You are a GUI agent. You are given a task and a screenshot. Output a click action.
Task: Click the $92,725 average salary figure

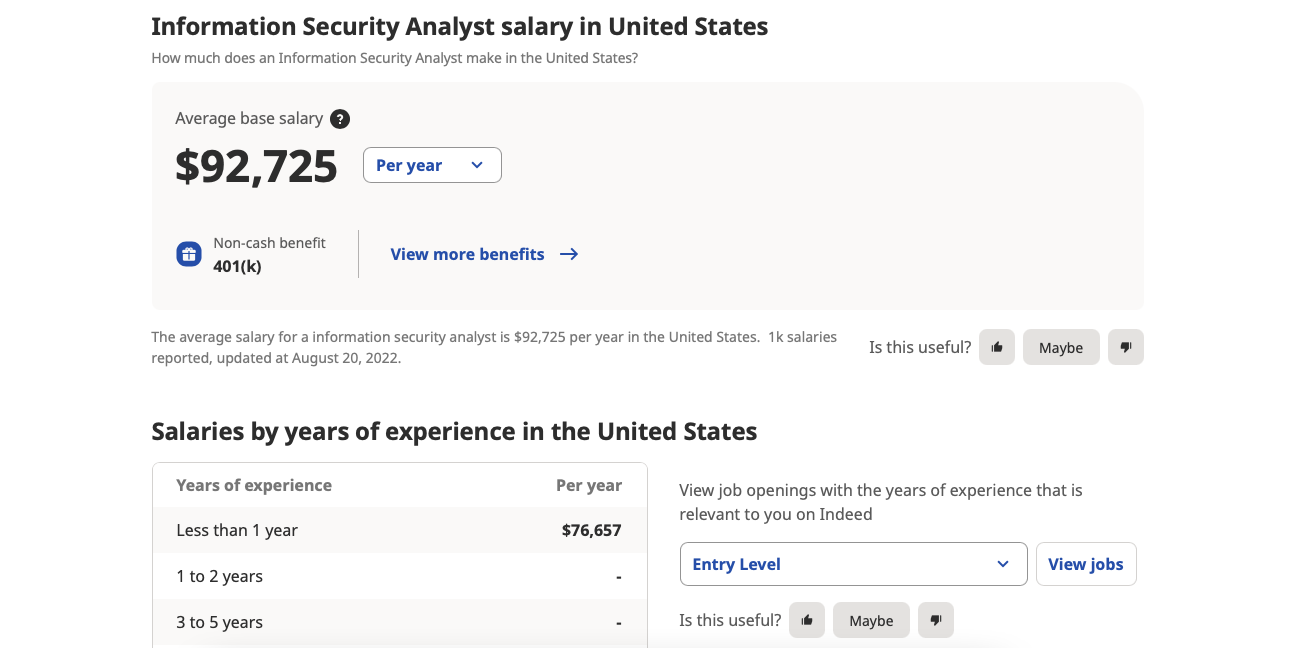(257, 166)
